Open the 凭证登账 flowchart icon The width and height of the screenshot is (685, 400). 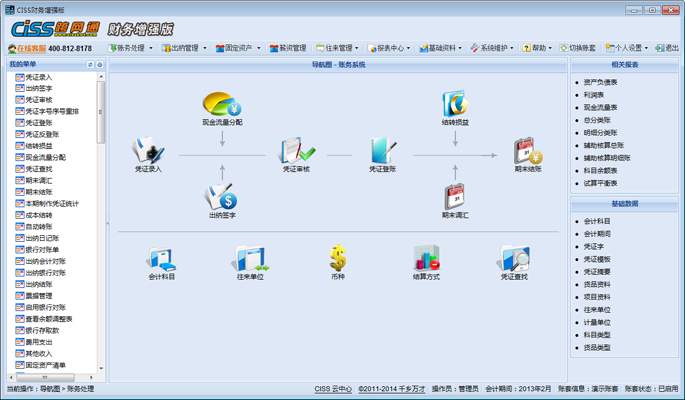click(x=382, y=151)
